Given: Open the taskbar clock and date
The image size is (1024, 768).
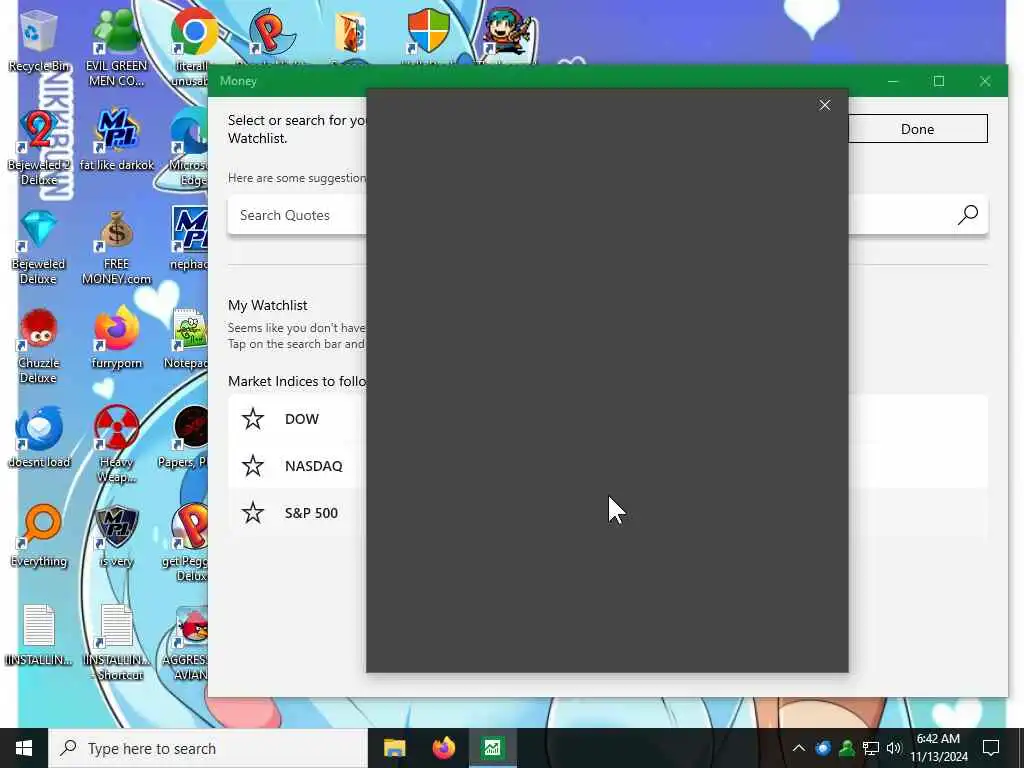Looking at the screenshot, I should [x=938, y=748].
